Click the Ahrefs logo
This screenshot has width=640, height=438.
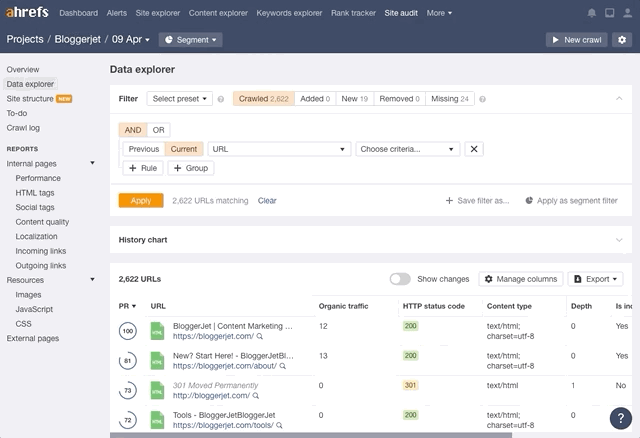pos(27,13)
